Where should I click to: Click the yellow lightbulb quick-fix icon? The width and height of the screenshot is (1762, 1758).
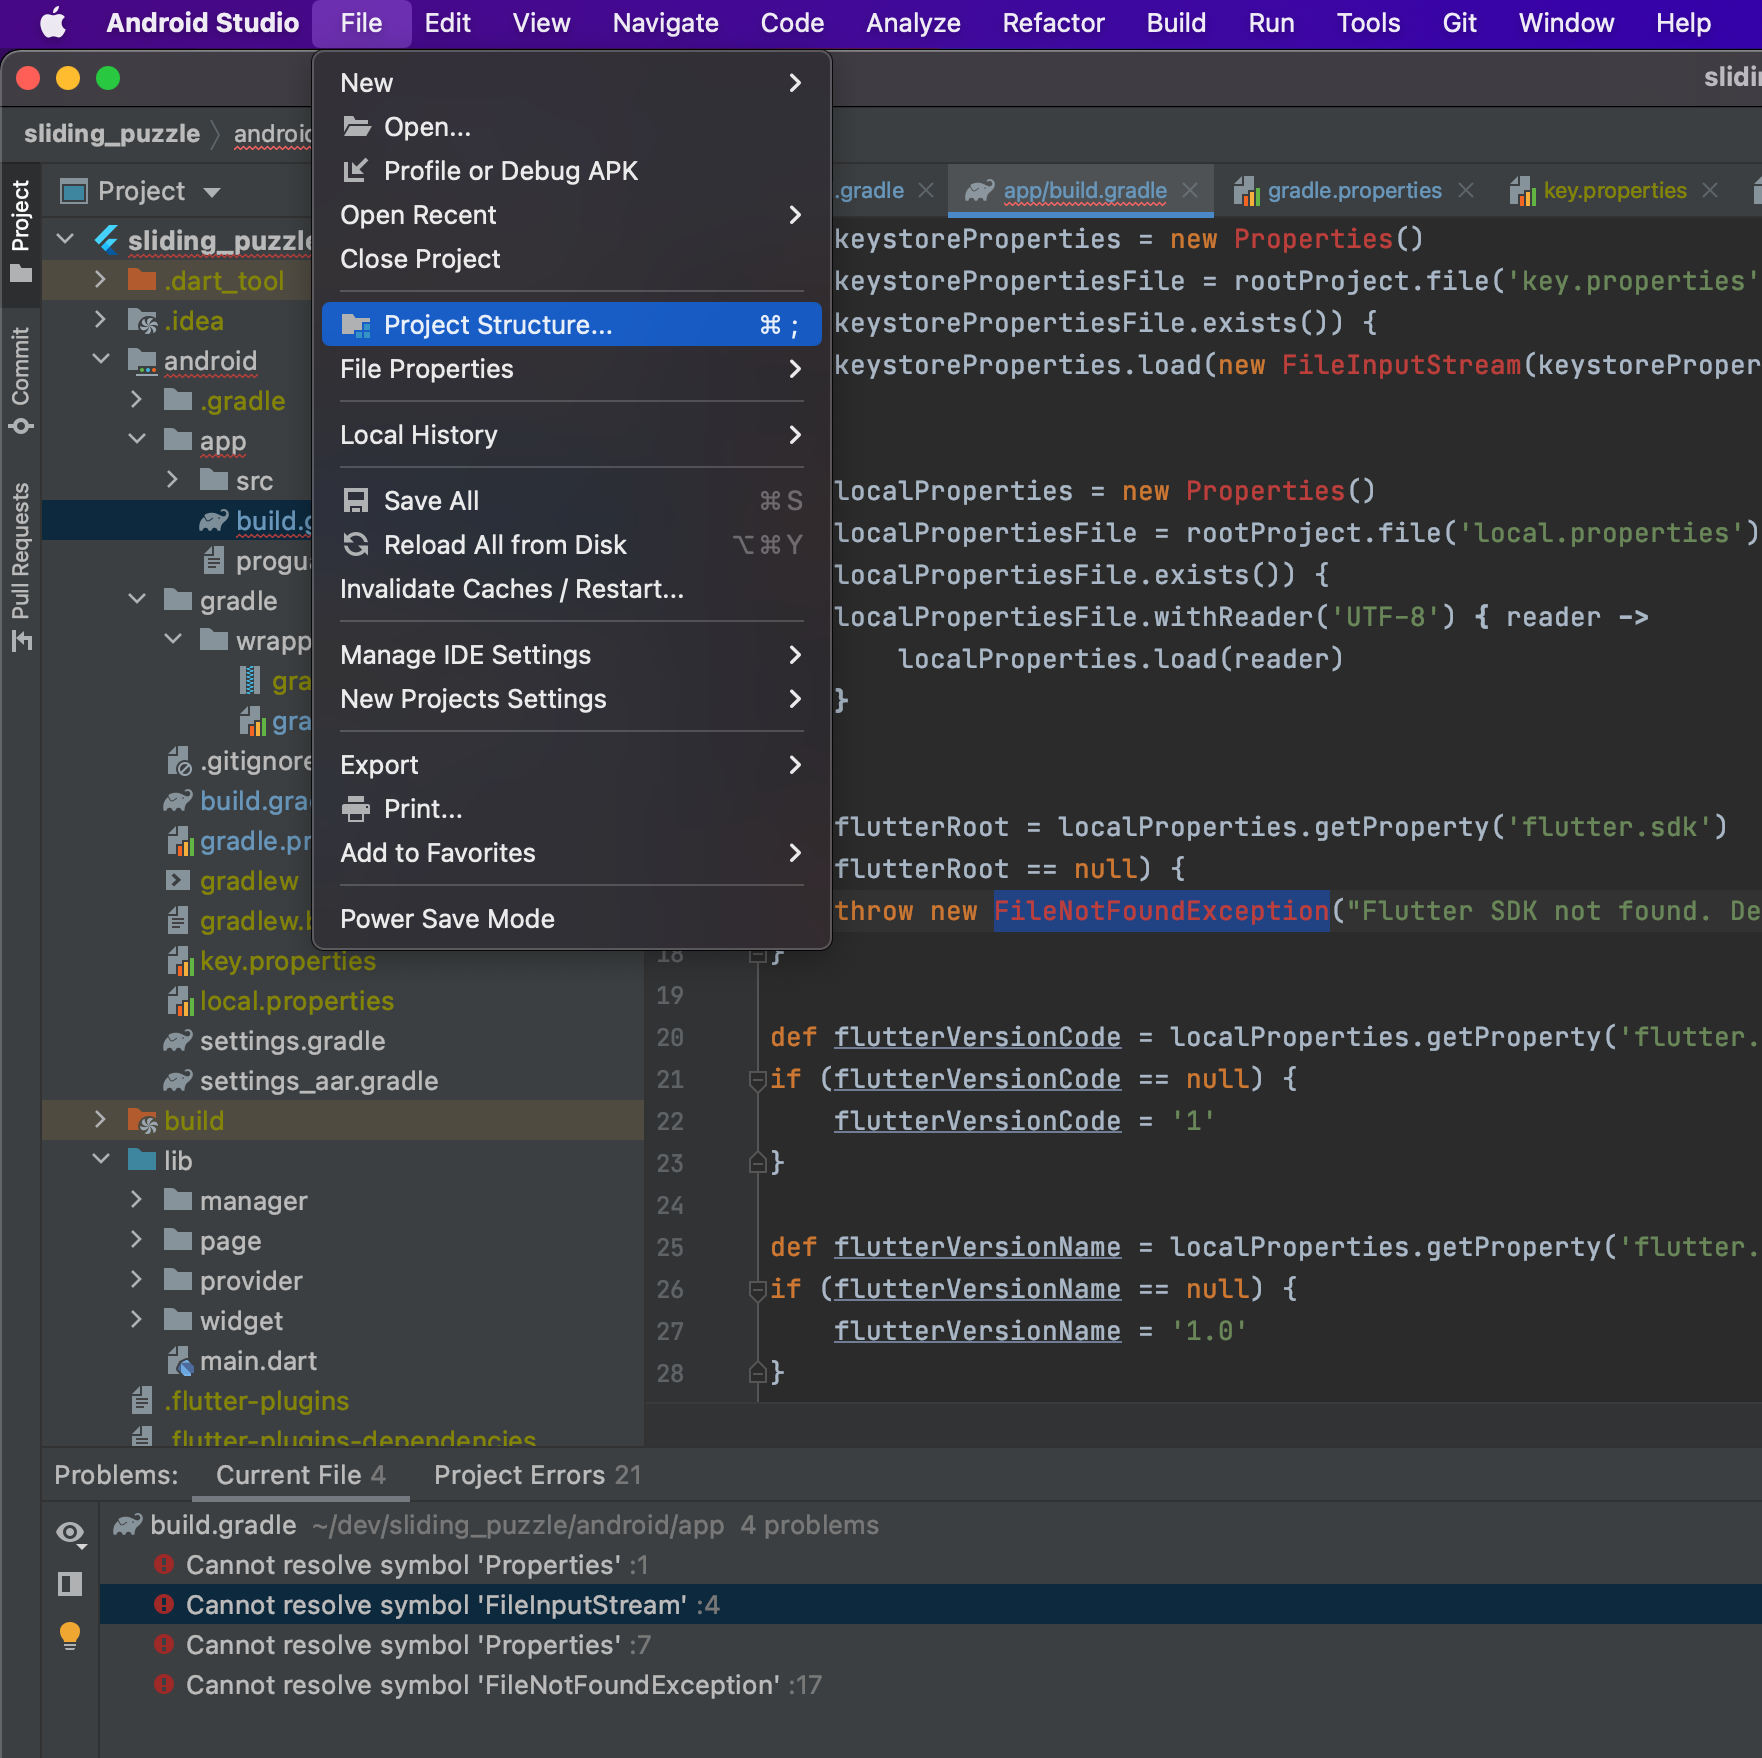[70, 1636]
